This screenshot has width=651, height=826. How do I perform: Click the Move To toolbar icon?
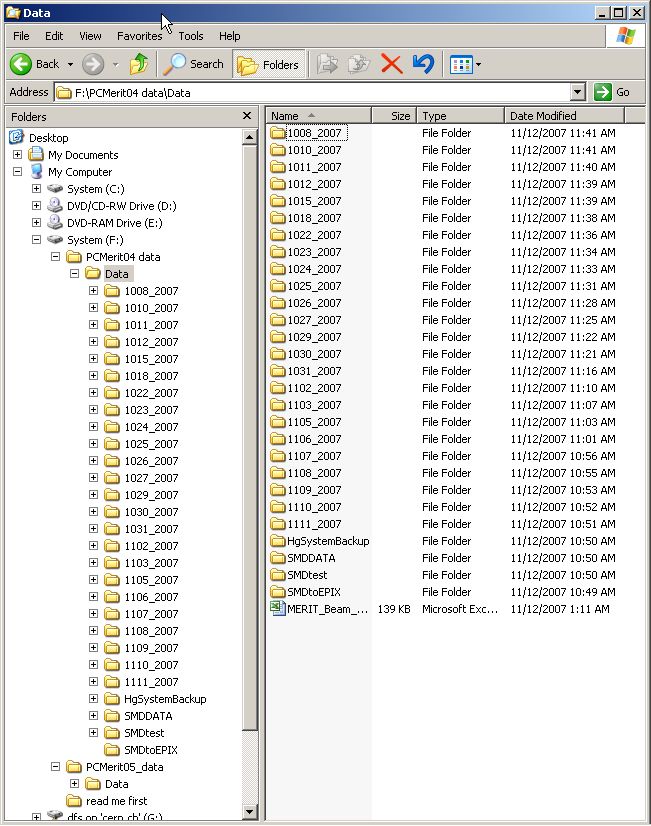(x=327, y=64)
